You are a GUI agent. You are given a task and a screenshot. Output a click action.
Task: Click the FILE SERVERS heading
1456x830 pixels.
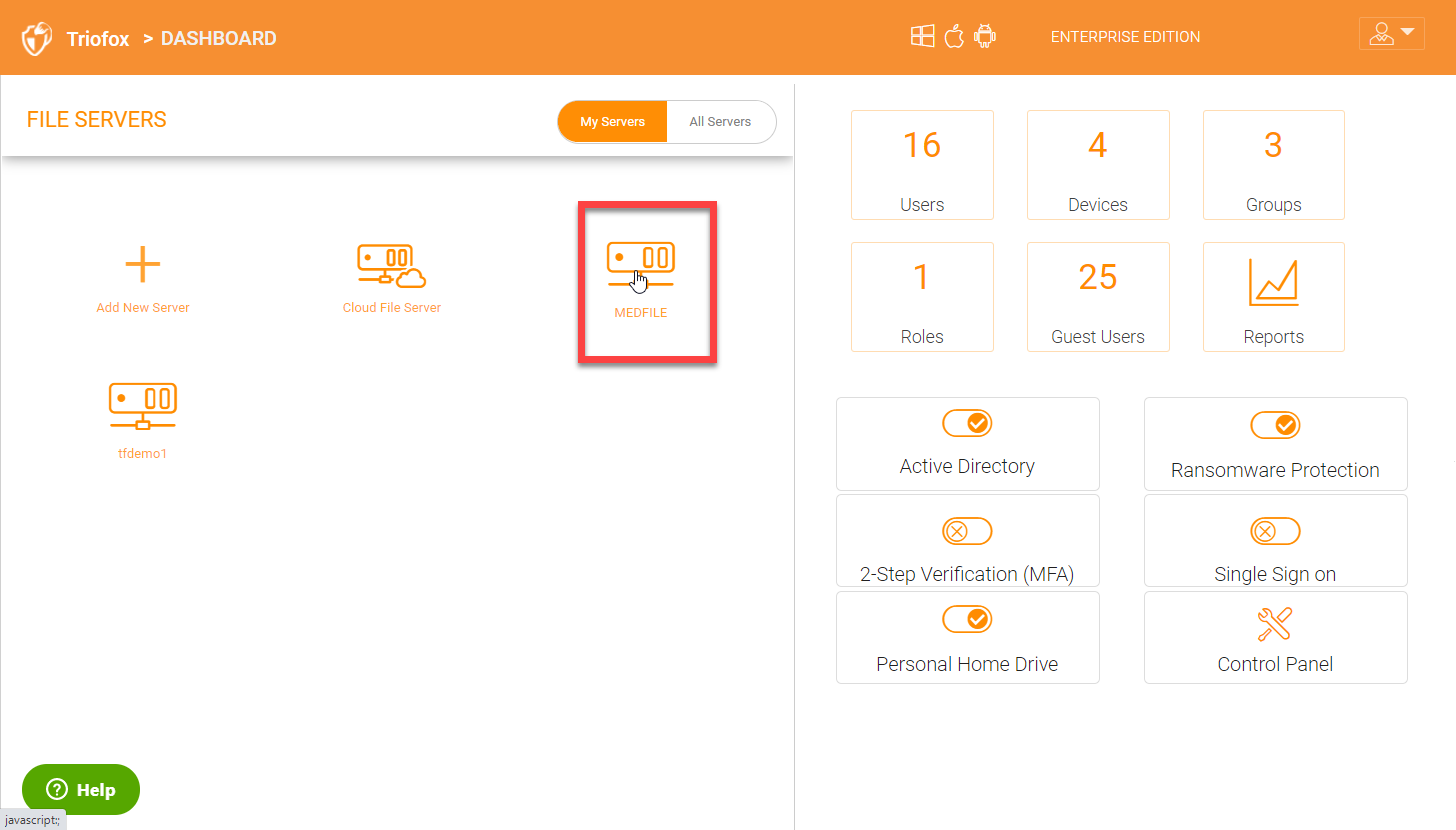point(97,120)
